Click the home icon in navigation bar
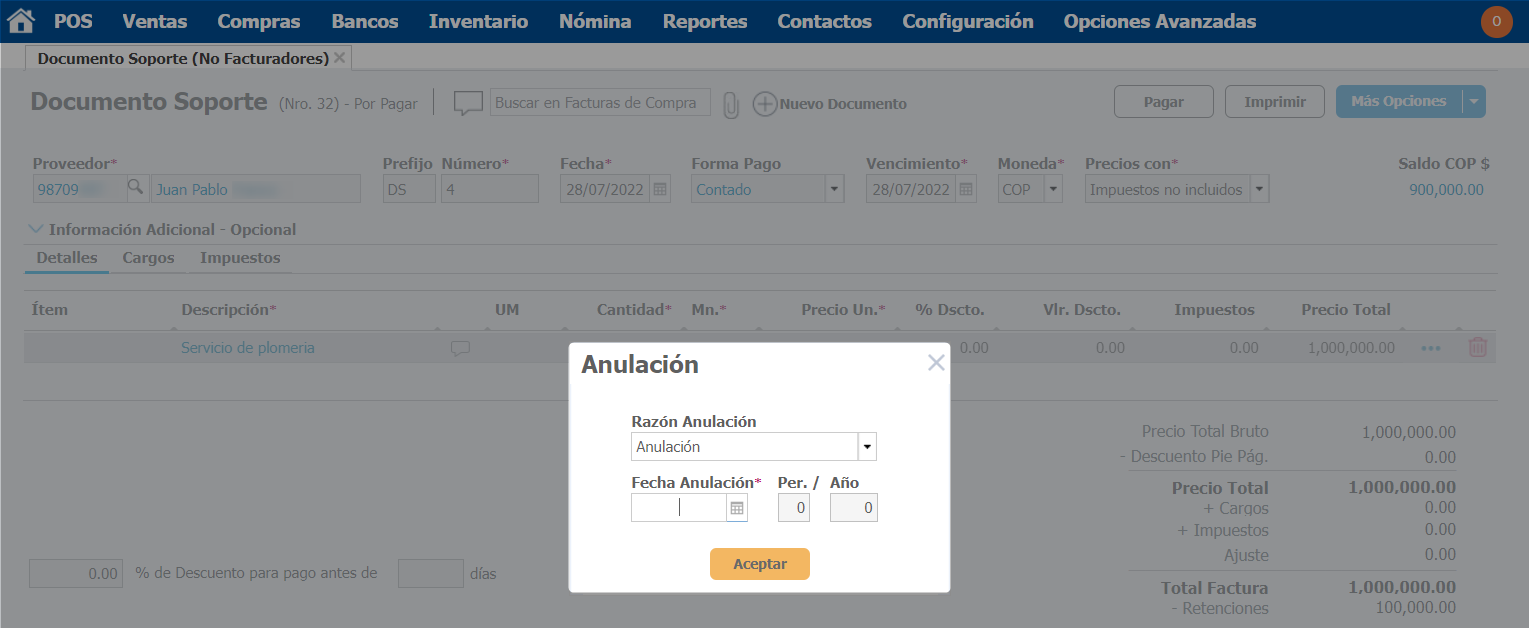This screenshot has height=628, width=1529. pos(21,21)
